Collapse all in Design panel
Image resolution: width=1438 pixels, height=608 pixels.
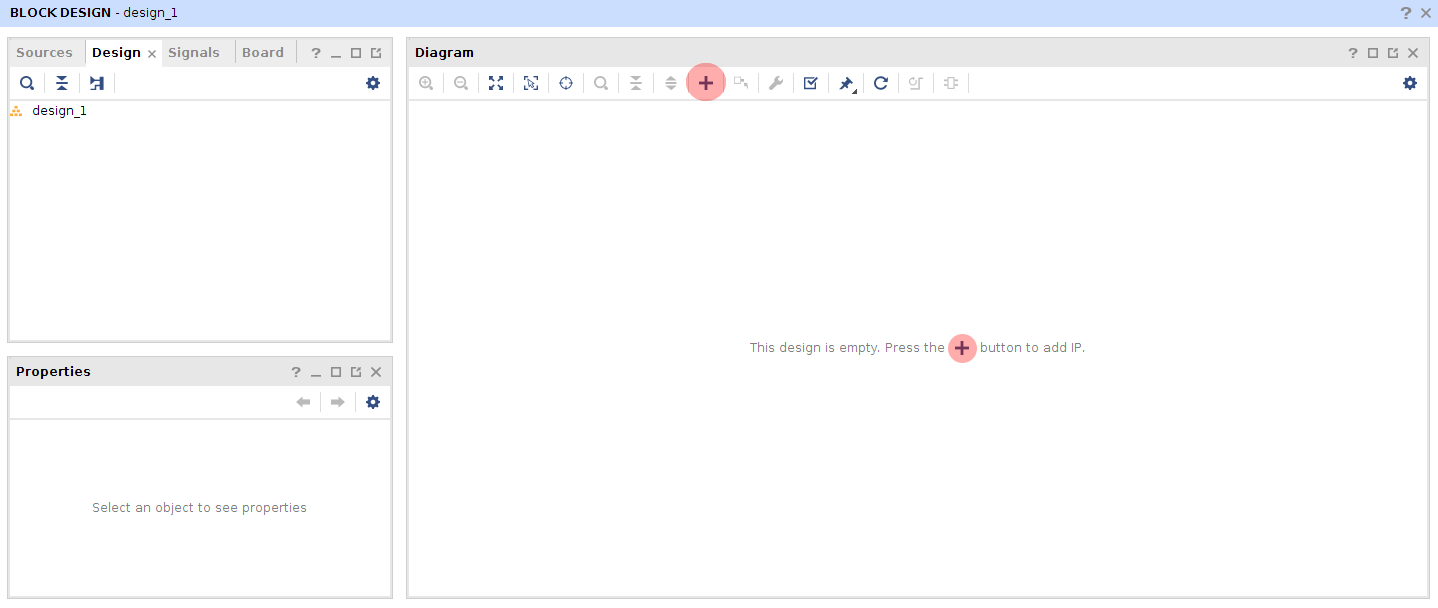coord(62,83)
